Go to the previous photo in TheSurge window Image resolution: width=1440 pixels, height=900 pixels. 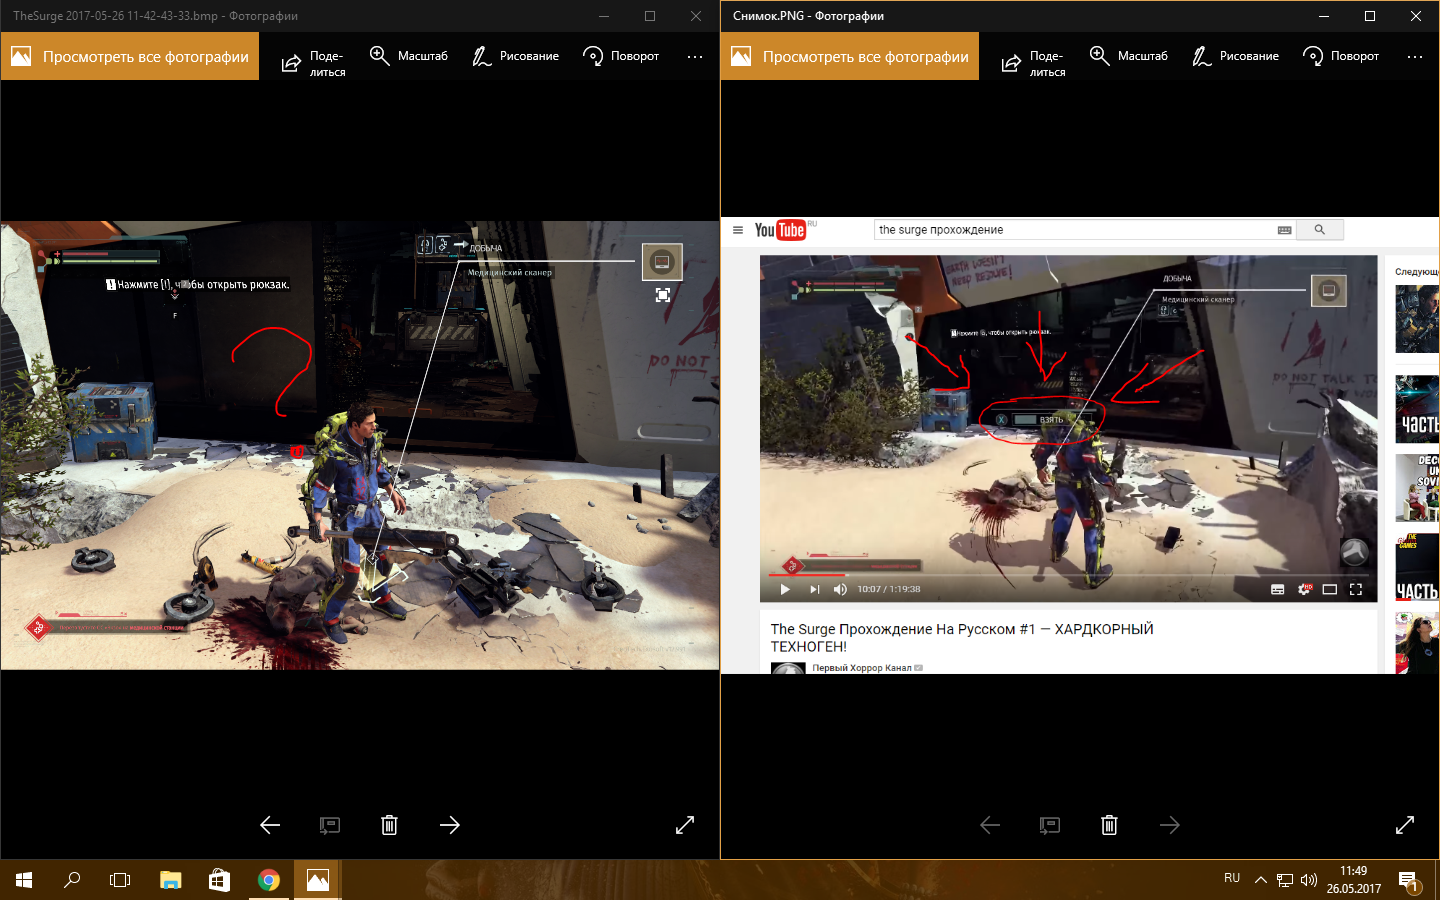[x=270, y=825]
